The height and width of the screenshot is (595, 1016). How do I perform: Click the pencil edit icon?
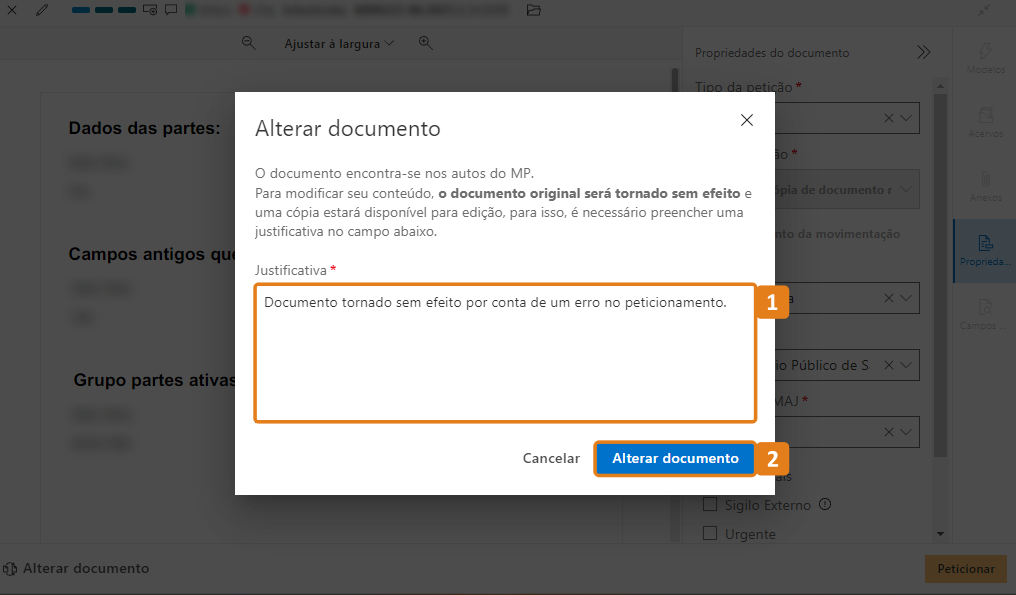[x=41, y=10]
